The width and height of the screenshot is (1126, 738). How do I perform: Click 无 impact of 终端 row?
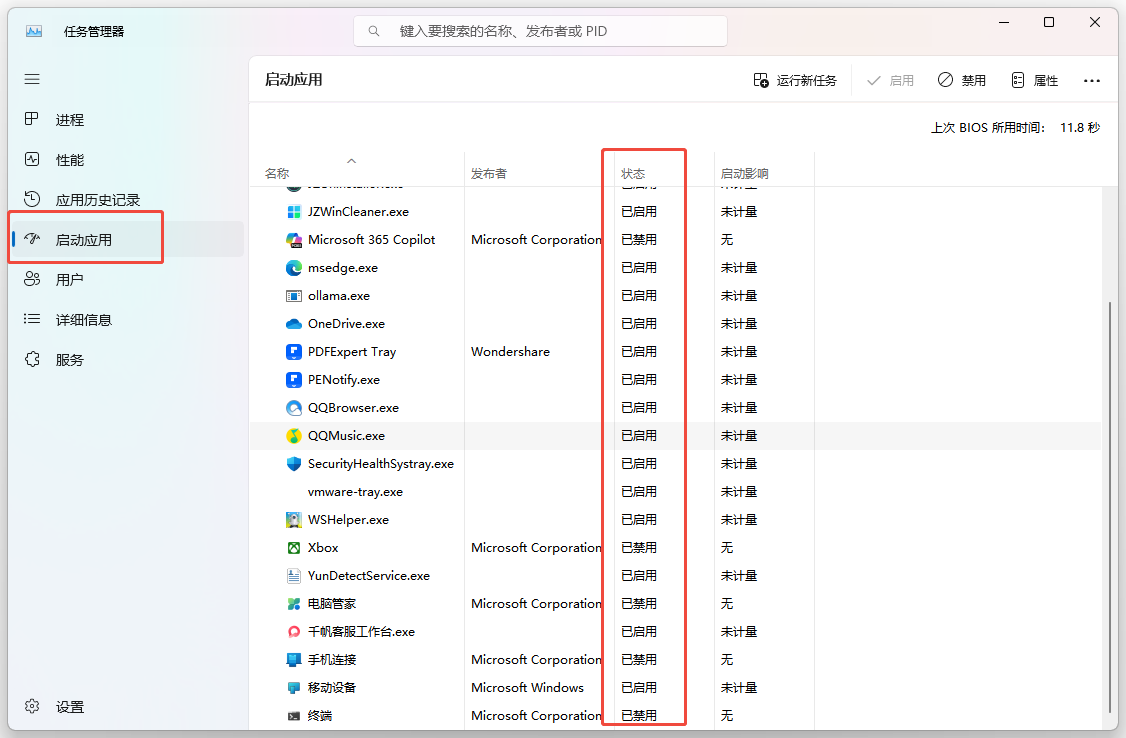point(727,716)
